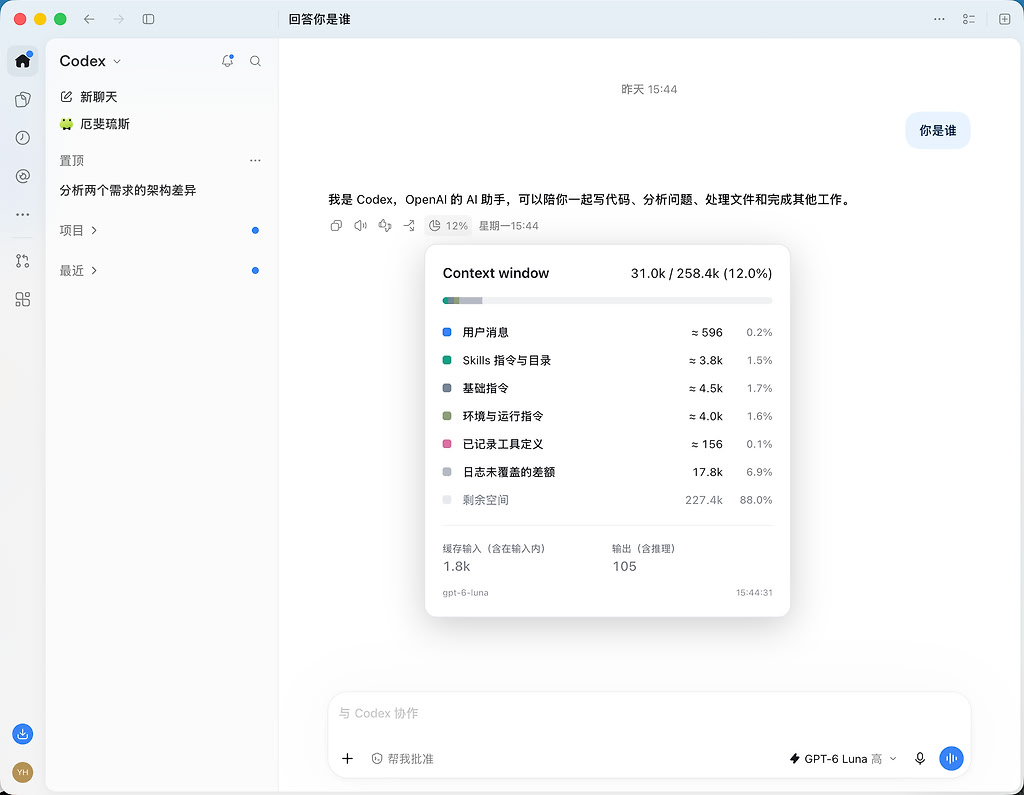1024x795 pixels.
Task: Open the apps grid icon in left rail
Action: [23, 299]
